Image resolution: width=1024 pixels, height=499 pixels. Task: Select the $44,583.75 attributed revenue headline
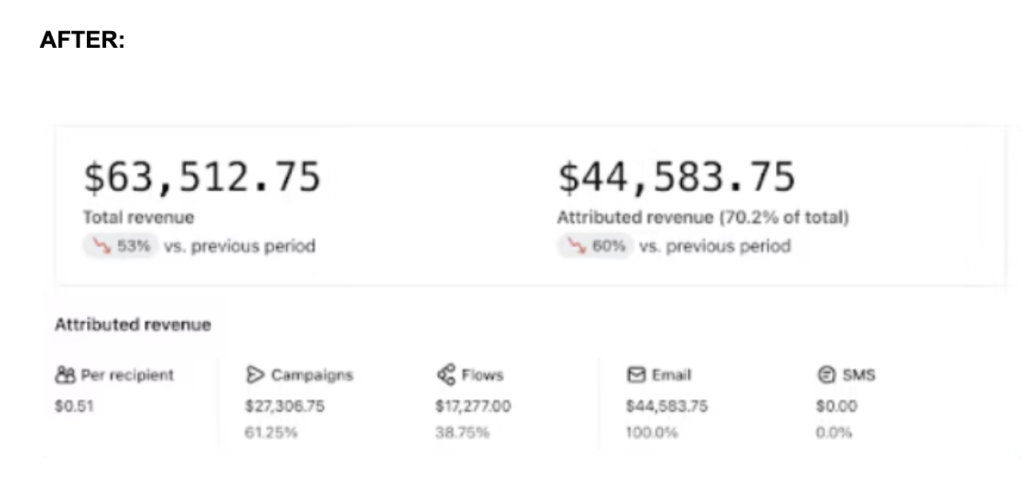point(676,177)
